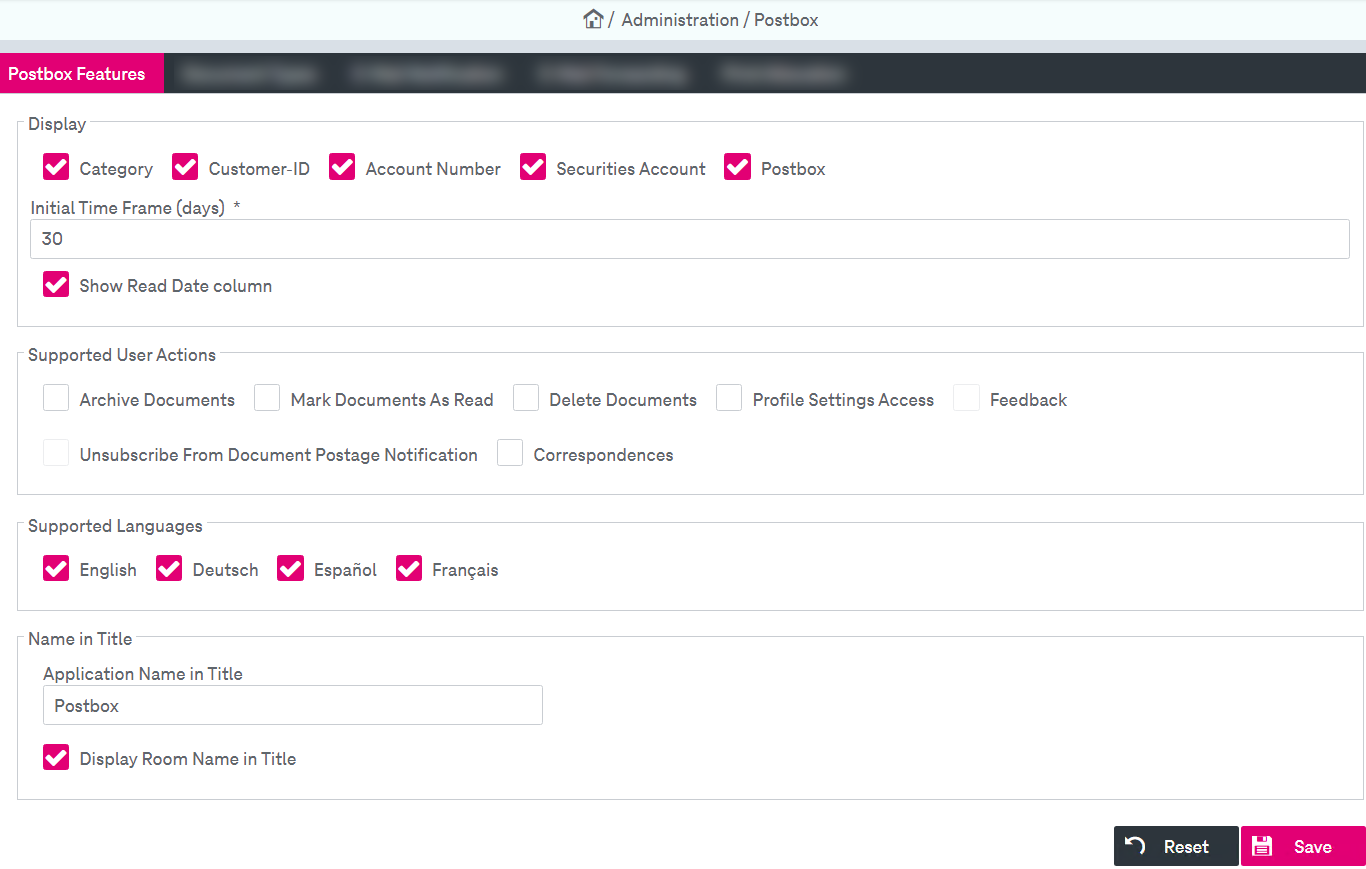Deselect the Français language checkbox
This screenshot has width=1366, height=869.
[x=409, y=569]
